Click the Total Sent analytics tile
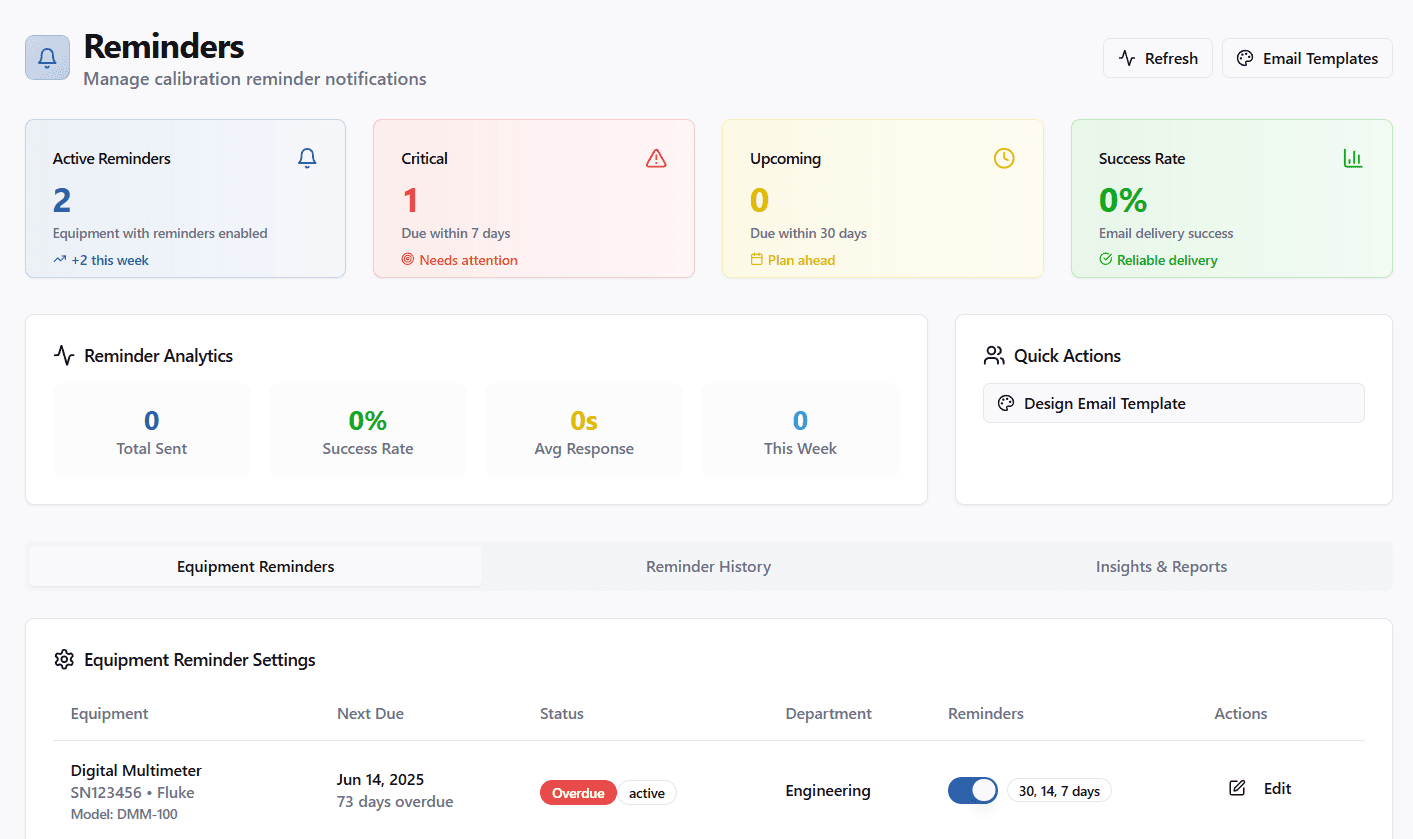Viewport: 1413px width, 839px height. (x=152, y=431)
